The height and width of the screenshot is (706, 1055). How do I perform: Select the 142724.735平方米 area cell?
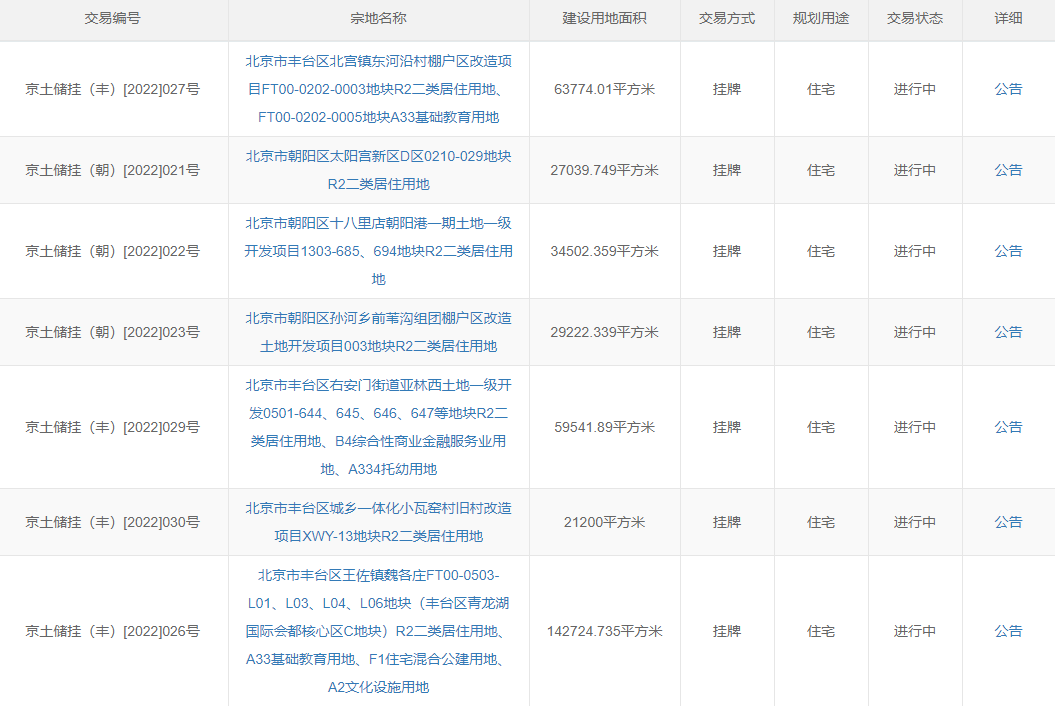pyautogui.click(x=604, y=631)
